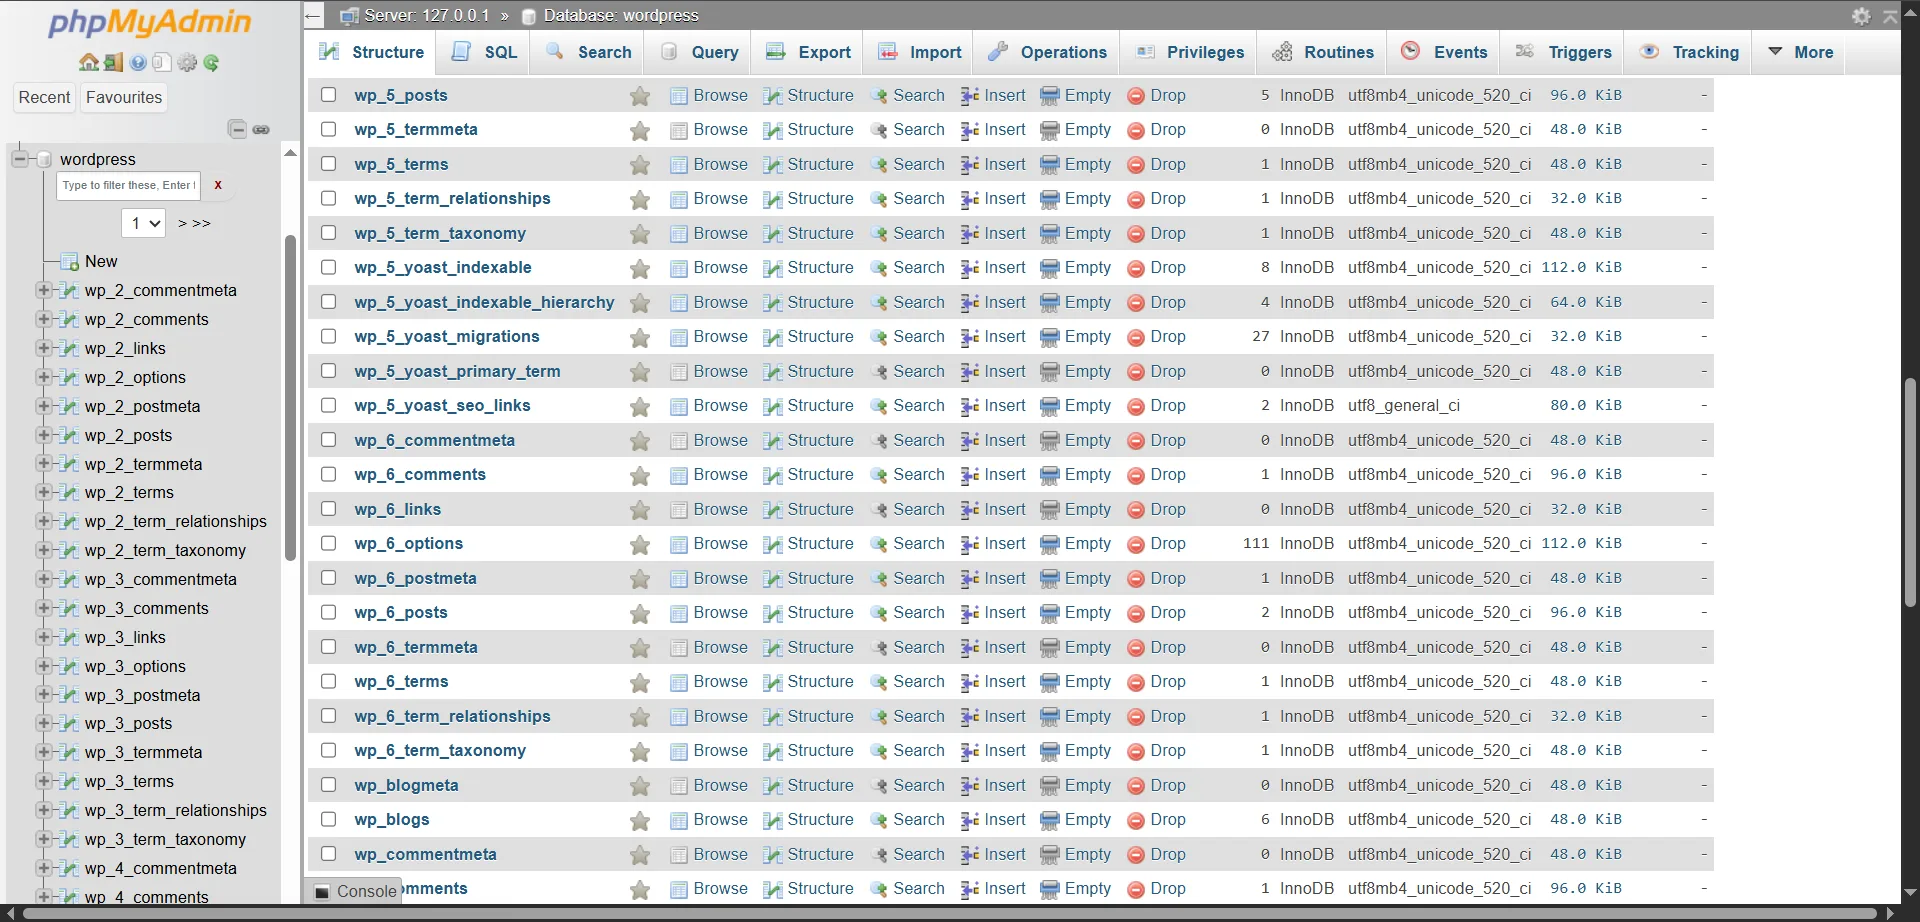This screenshot has height=922, width=1920.
Task: Go to phpMyAdmin home icon
Action: pos(89,63)
